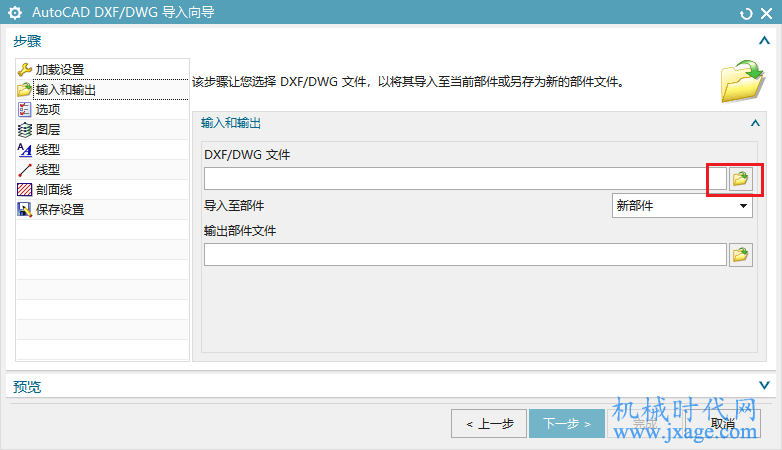Viewport: 782px width, 450px height.
Task: Browse for the output part file
Action: pos(741,255)
